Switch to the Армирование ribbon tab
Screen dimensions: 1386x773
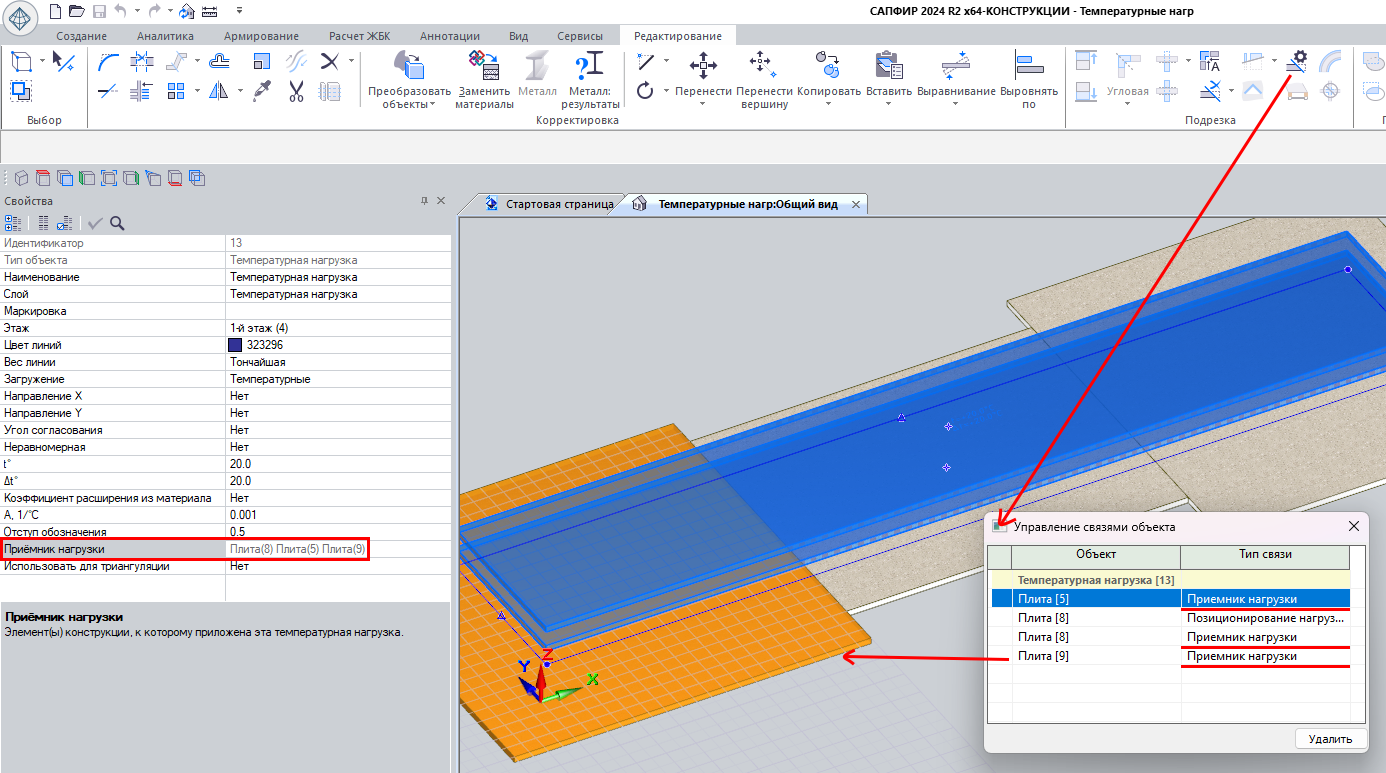pos(261,35)
